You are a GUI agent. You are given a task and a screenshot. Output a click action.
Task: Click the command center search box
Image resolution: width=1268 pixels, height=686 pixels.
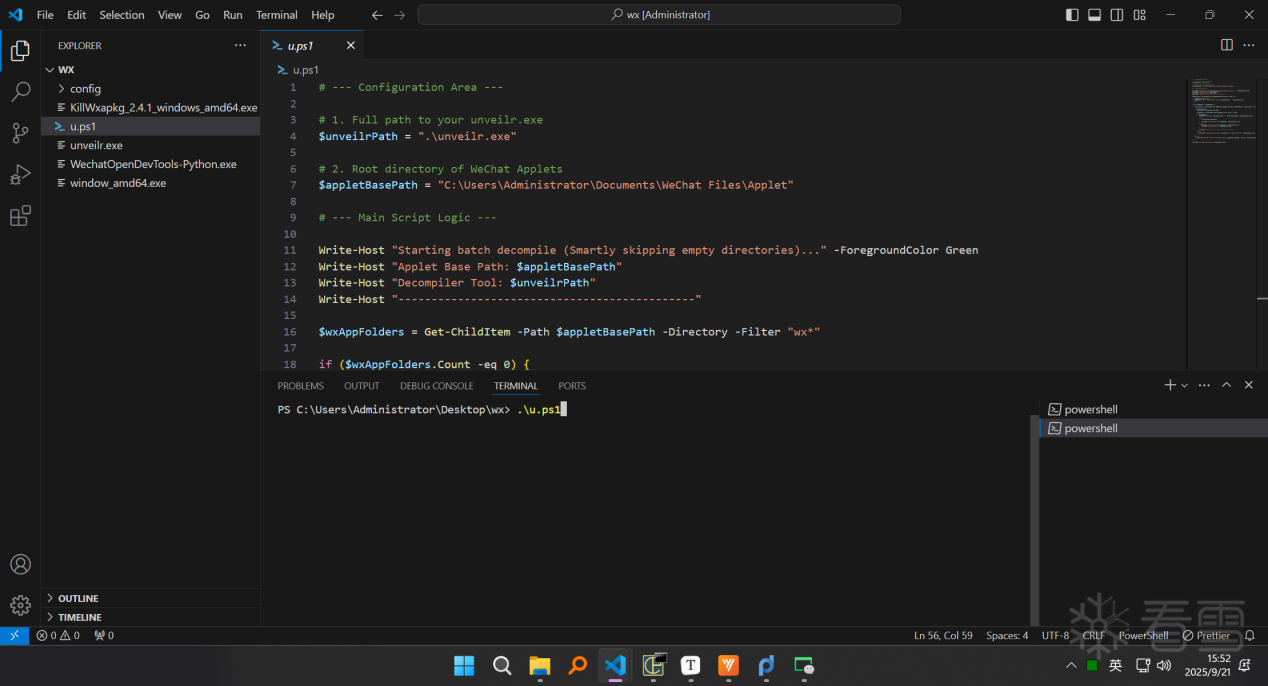pyautogui.click(x=659, y=15)
